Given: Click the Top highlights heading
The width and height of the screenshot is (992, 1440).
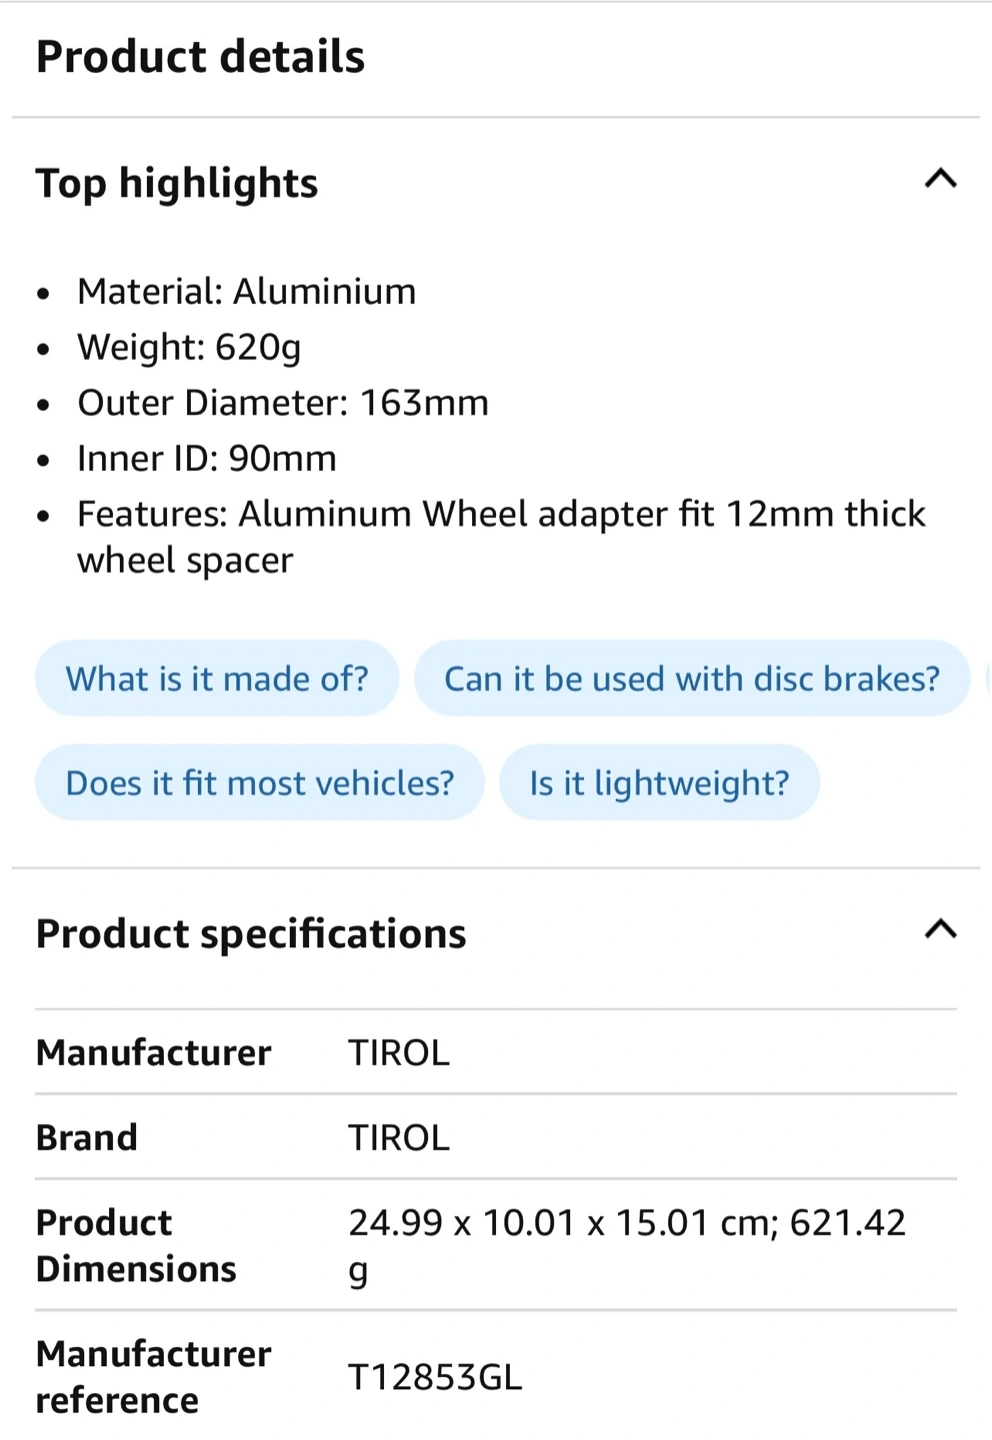Looking at the screenshot, I should pyautogui.click(x=177, y=184).
